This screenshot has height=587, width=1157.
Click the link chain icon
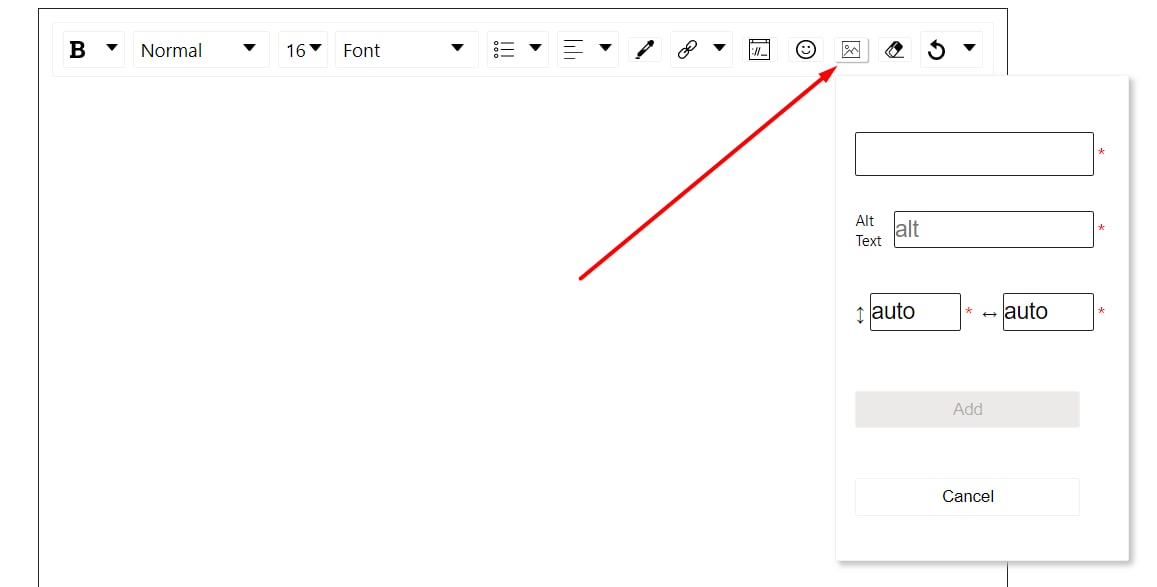tap(688, 49)
